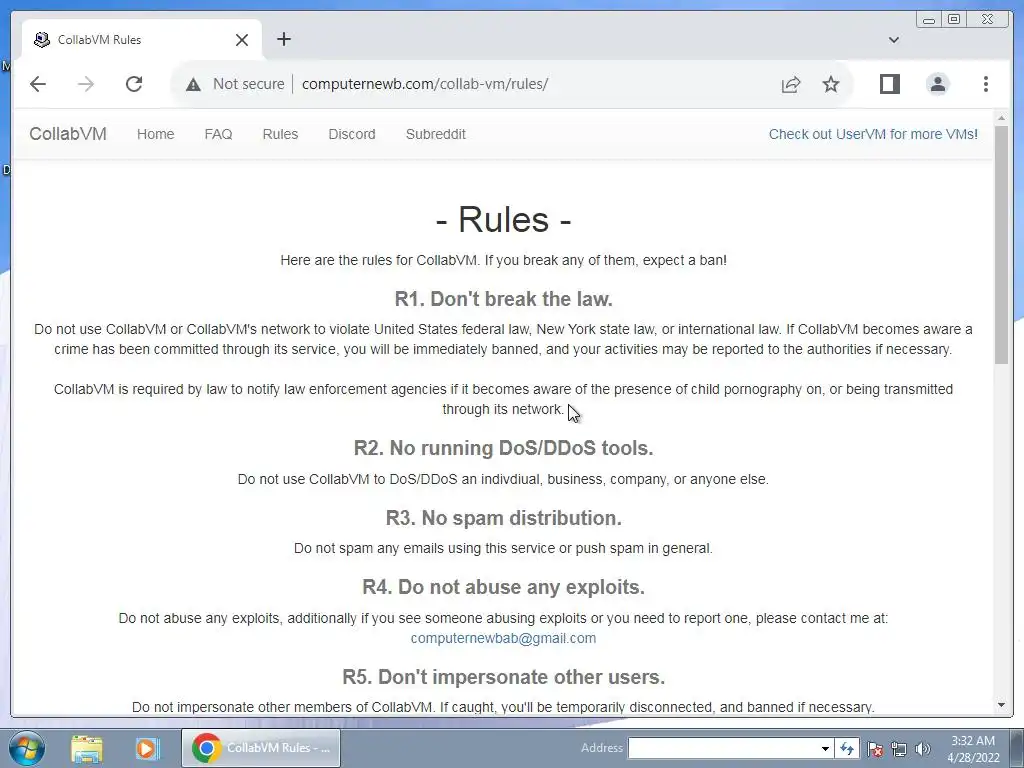This screenshot has width=1024, height=768.
Task: Click the computernewbab@gmail.com email link
Action: pos(503,638)
